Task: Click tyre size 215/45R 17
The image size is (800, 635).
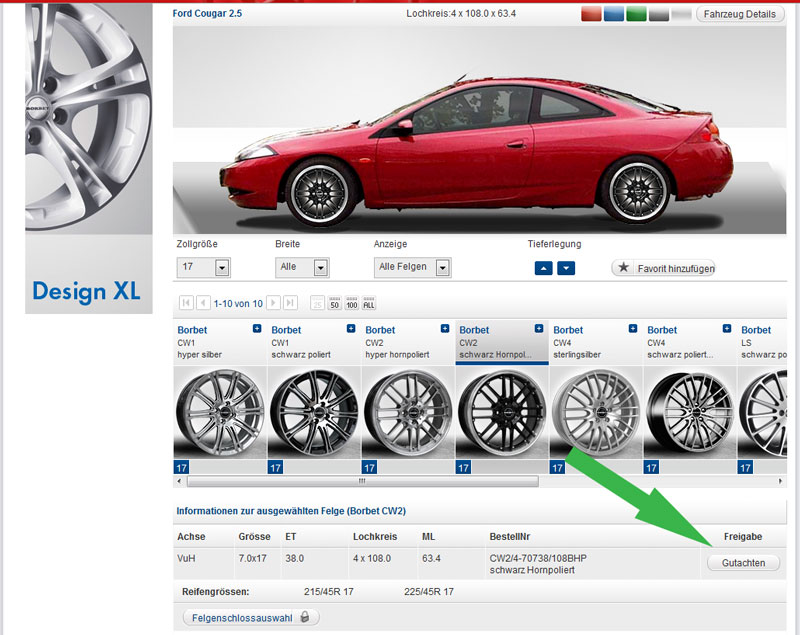Action: pyautogui.click(x=329, y=592)
